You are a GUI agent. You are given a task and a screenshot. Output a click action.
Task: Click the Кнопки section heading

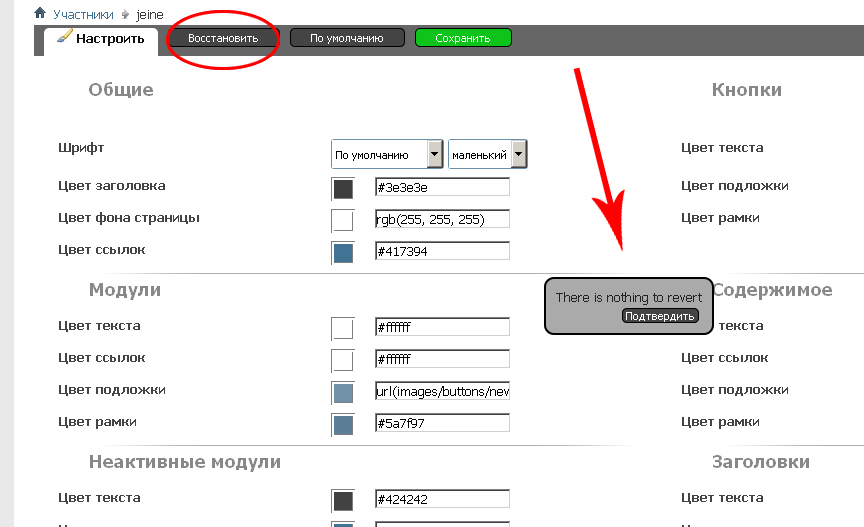pyautogui.click(x=747, y=90)
